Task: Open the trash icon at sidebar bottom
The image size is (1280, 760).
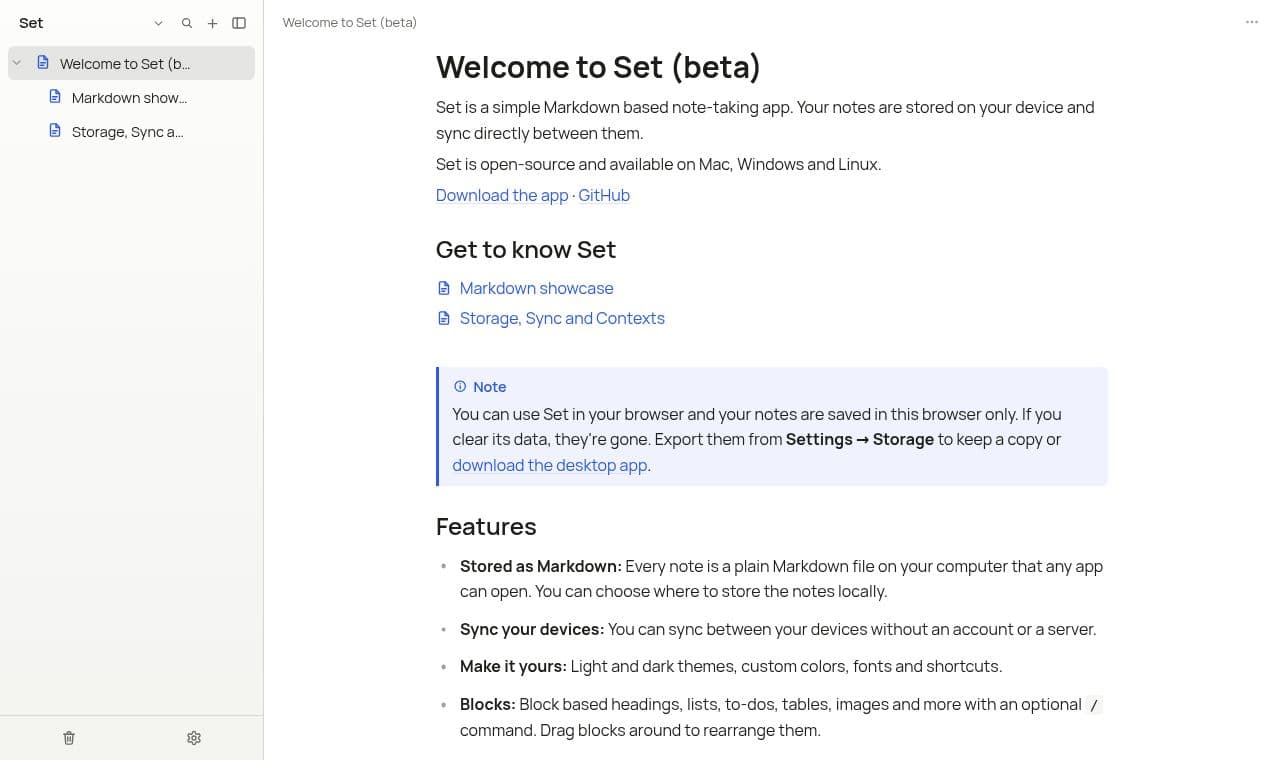Action: click(69, 738)
